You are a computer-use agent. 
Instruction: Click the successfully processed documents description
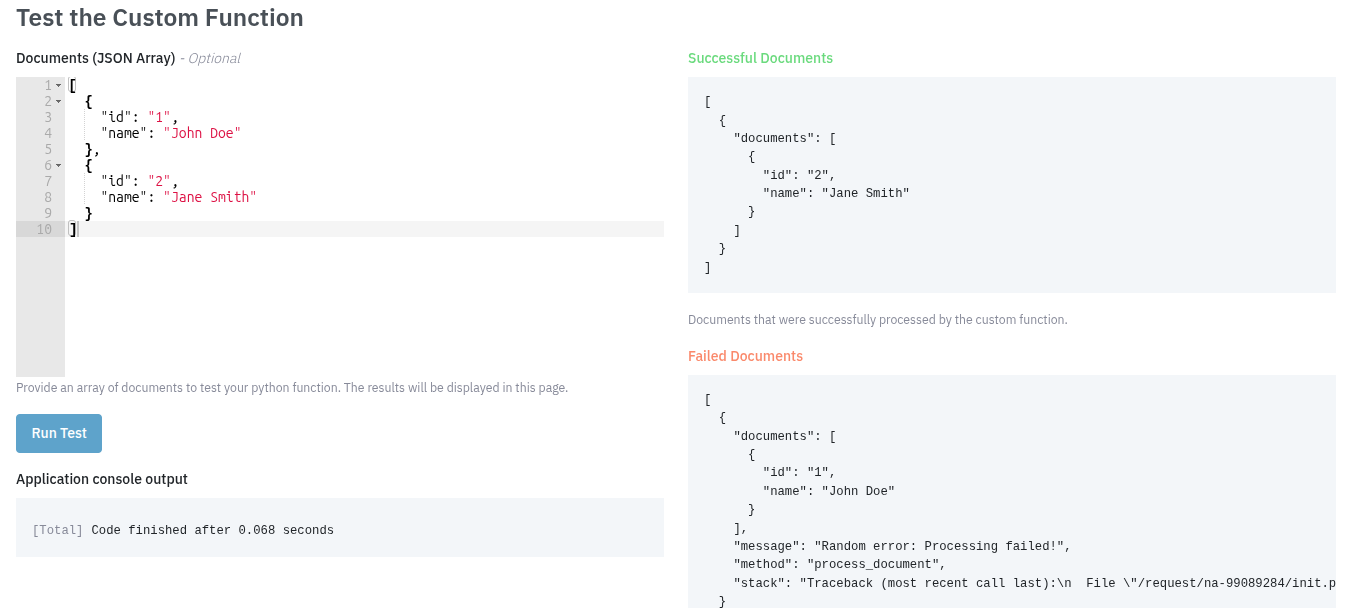878,320
